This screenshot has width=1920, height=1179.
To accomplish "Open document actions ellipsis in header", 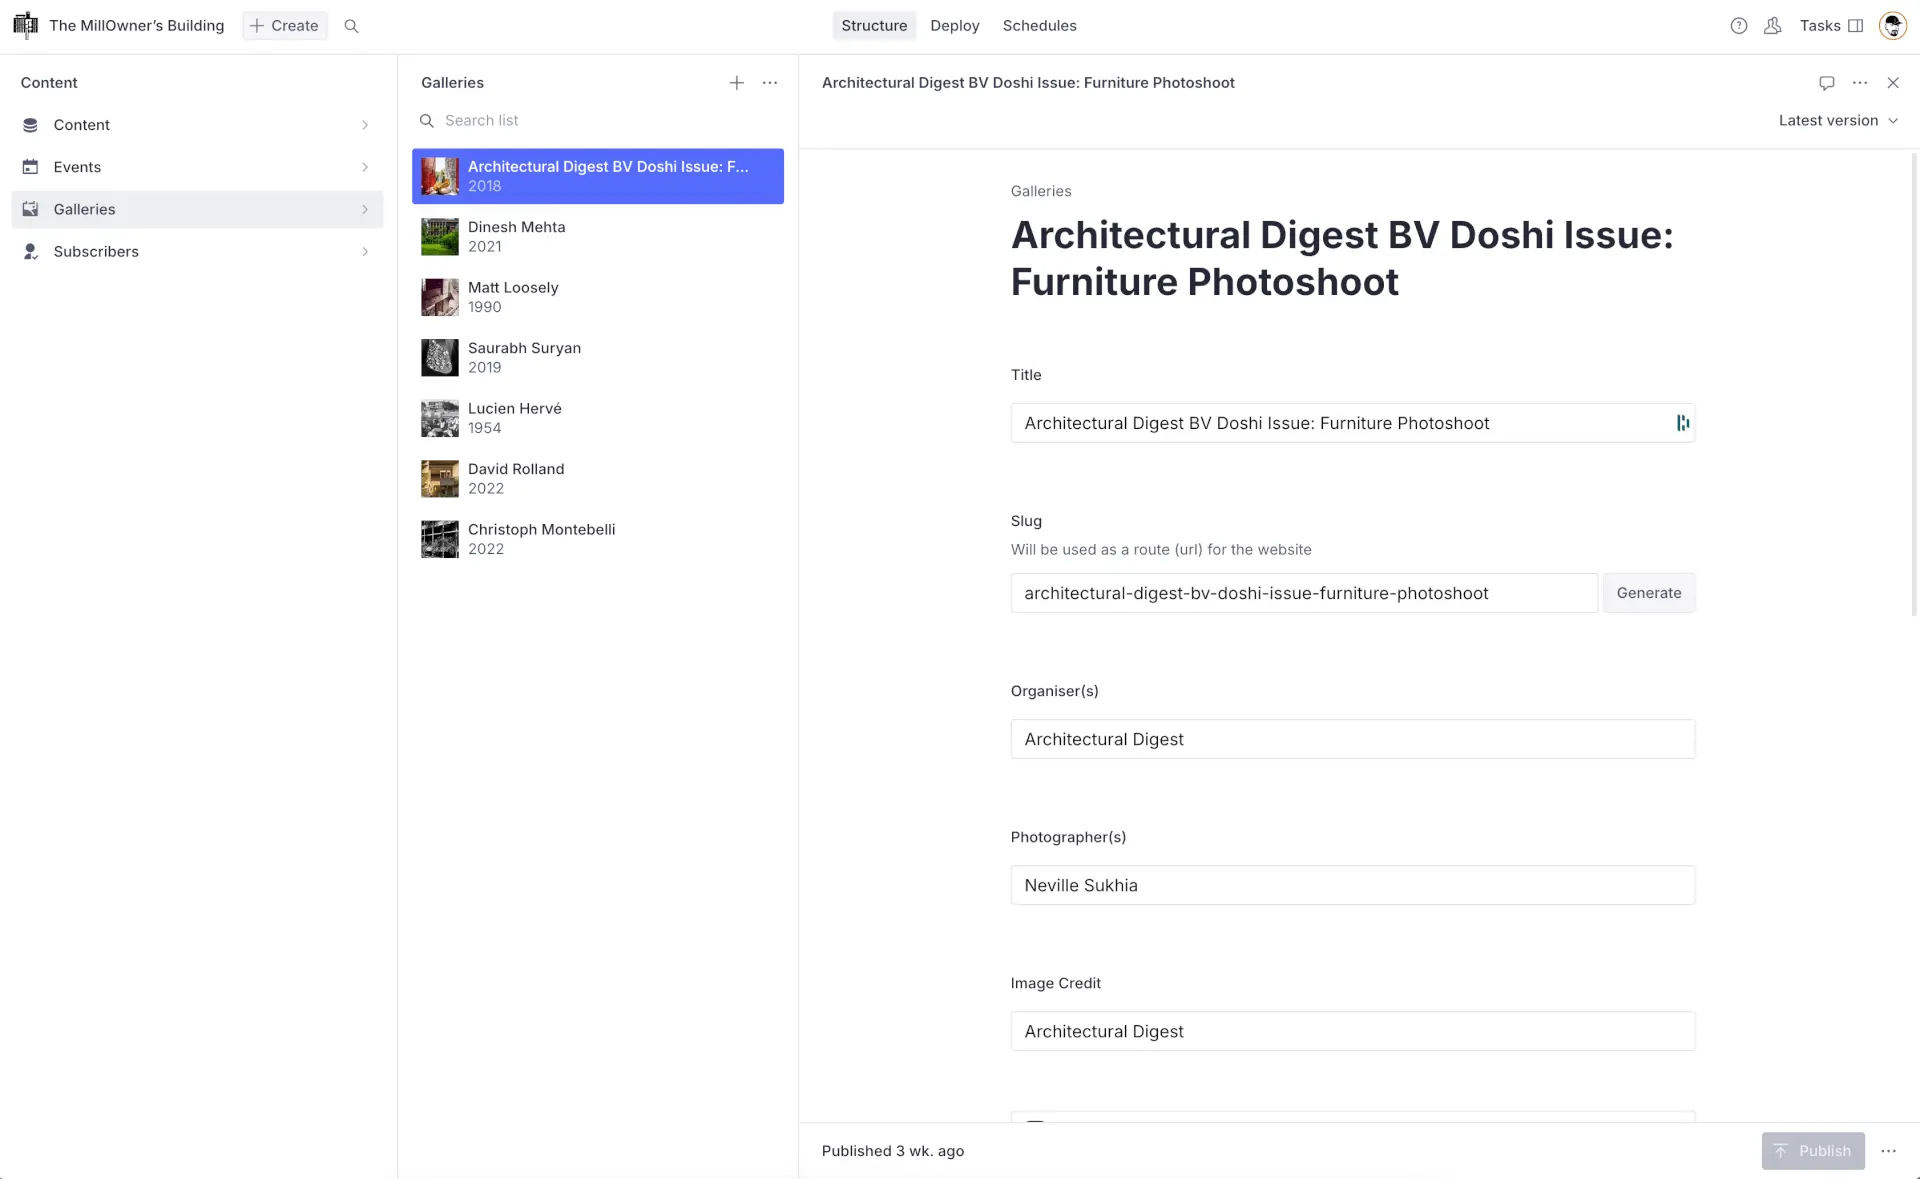I will pos(1859,83).
